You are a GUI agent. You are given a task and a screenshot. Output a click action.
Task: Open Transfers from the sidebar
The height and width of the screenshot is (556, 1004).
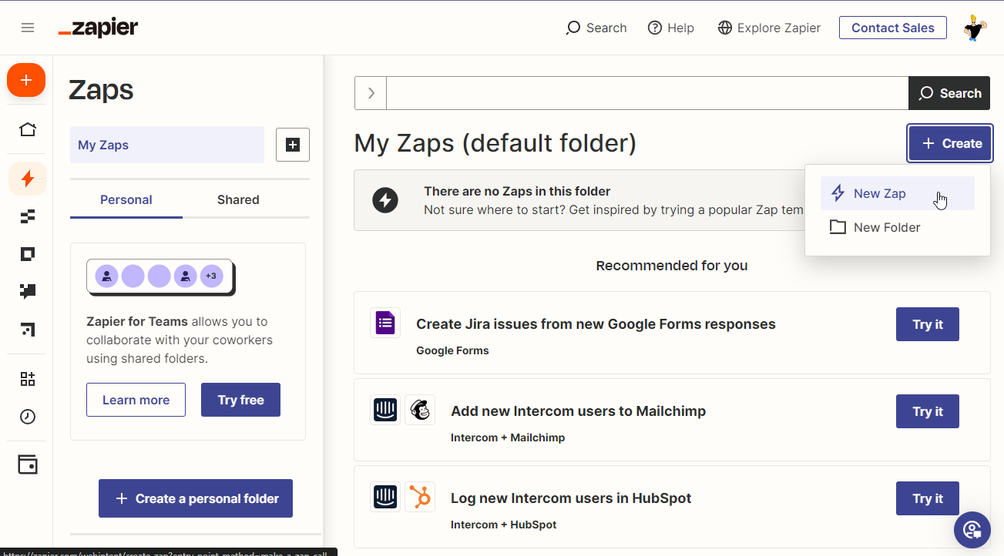(x=28, y=217)
